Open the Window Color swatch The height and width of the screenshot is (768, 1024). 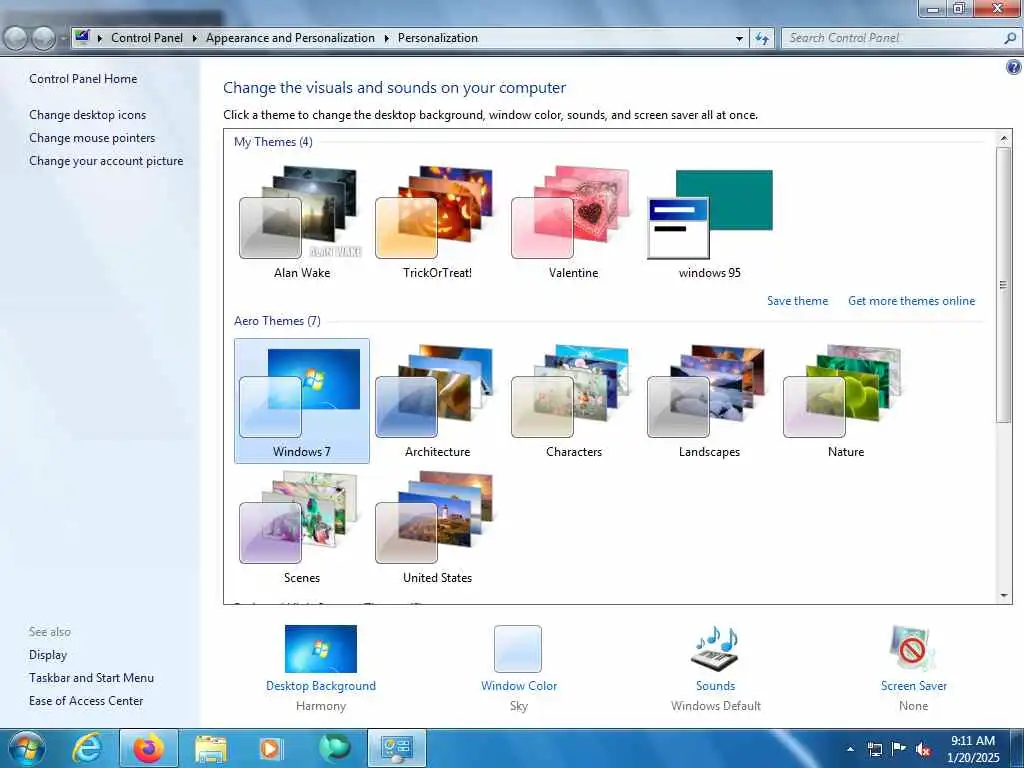(518, 648)
